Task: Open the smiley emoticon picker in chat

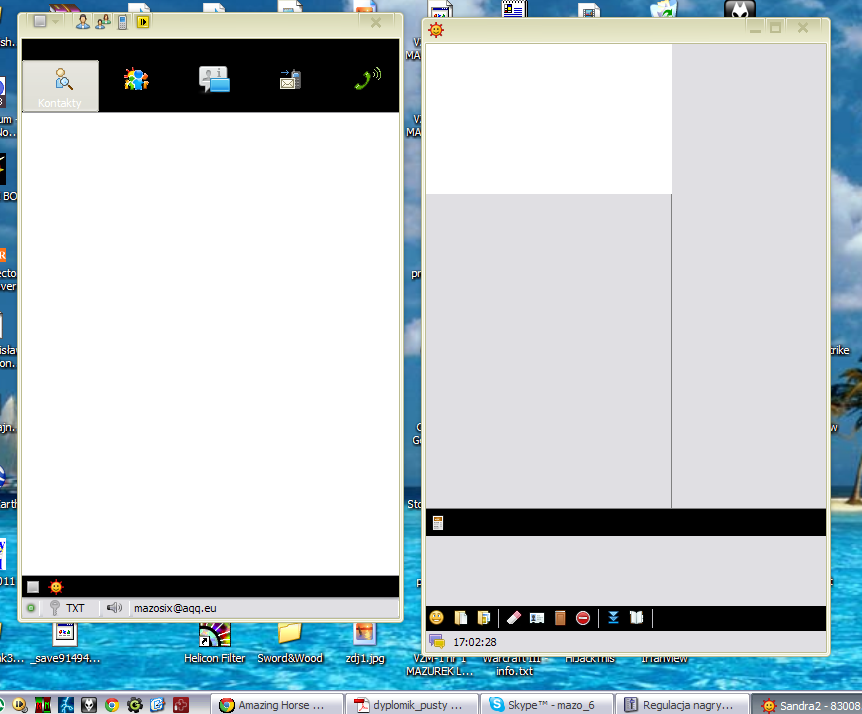Action: click(x=437, y=618)
